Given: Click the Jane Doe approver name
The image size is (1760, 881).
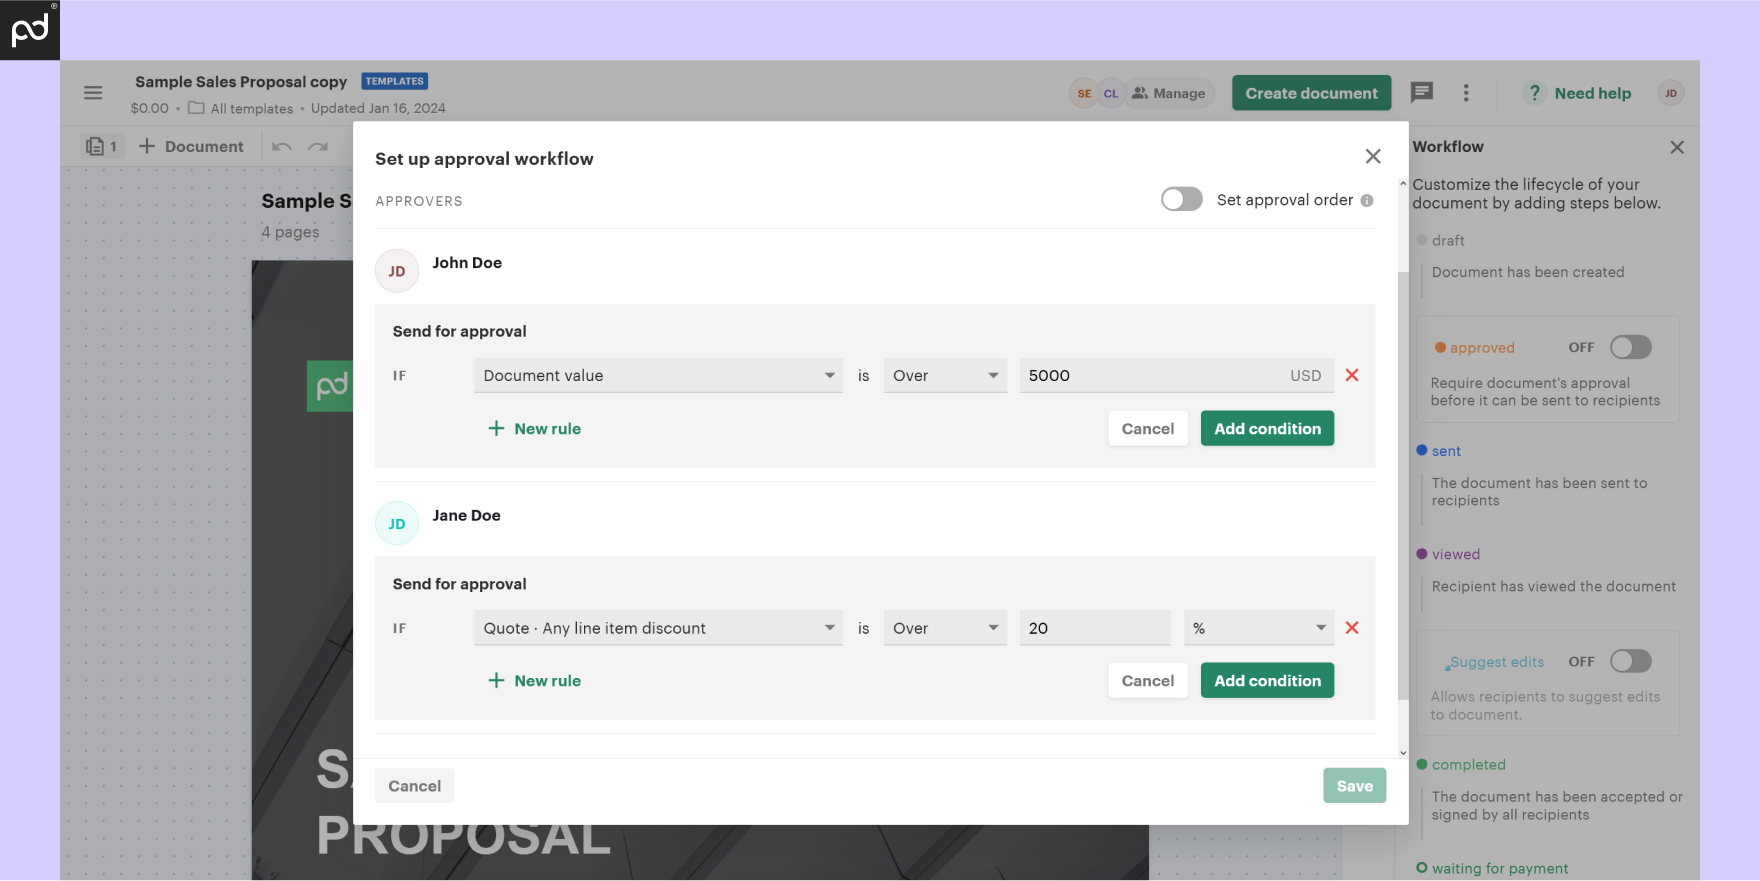Looking at the screenshot, I should (x=466, y=515).
